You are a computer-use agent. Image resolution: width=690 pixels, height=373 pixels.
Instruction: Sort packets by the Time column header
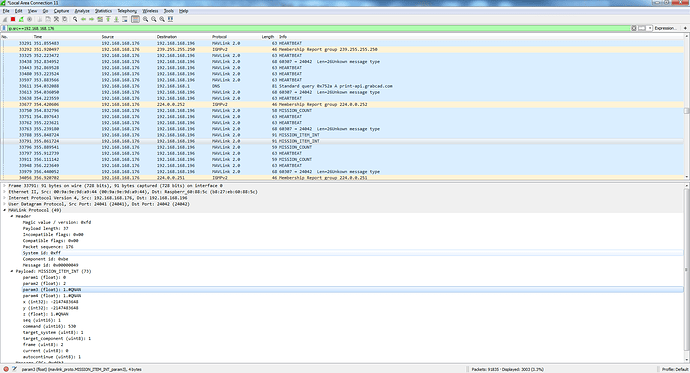point(38,37)
